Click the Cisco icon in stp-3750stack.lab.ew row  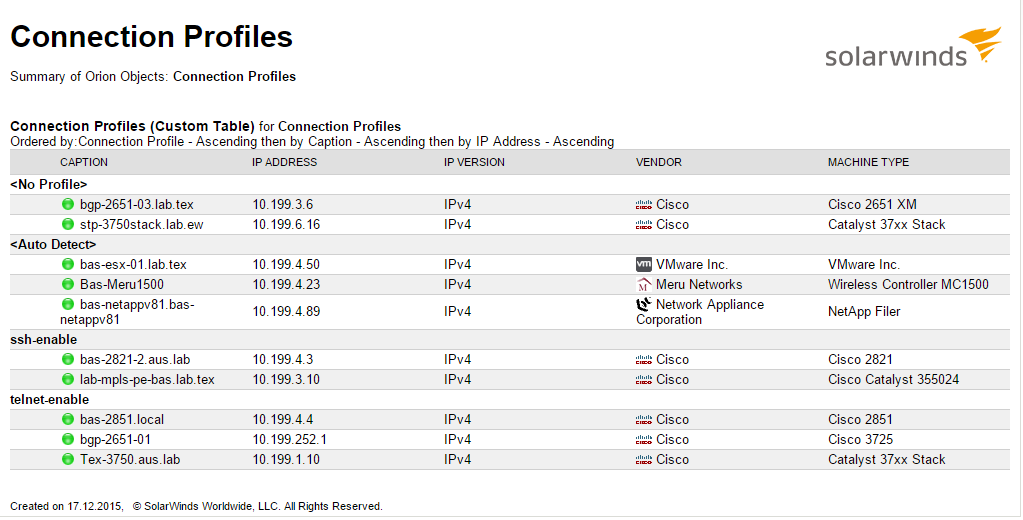pos(644,225)
